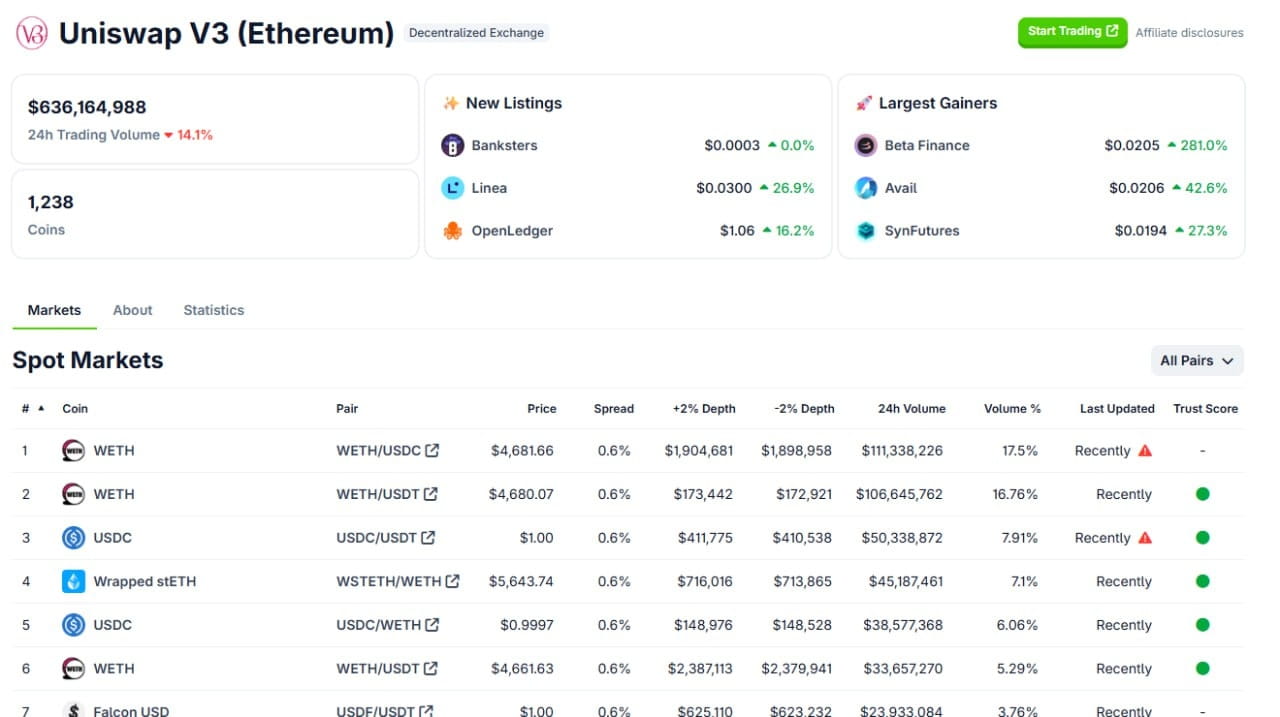The image size is (1280, 717).
Task: Open the USDC/WETH pair link
Action: click(x=379, y=625)
